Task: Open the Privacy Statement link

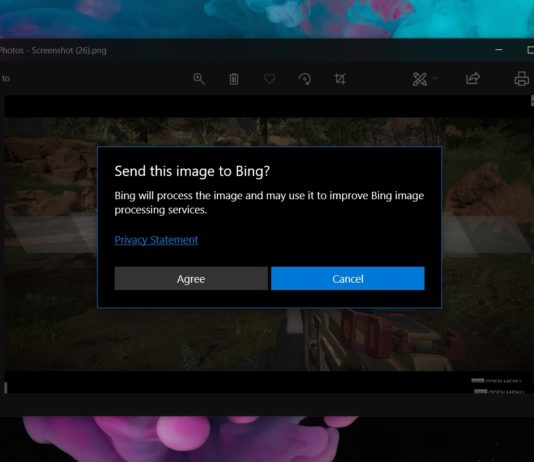Action: tap(156, 240)
